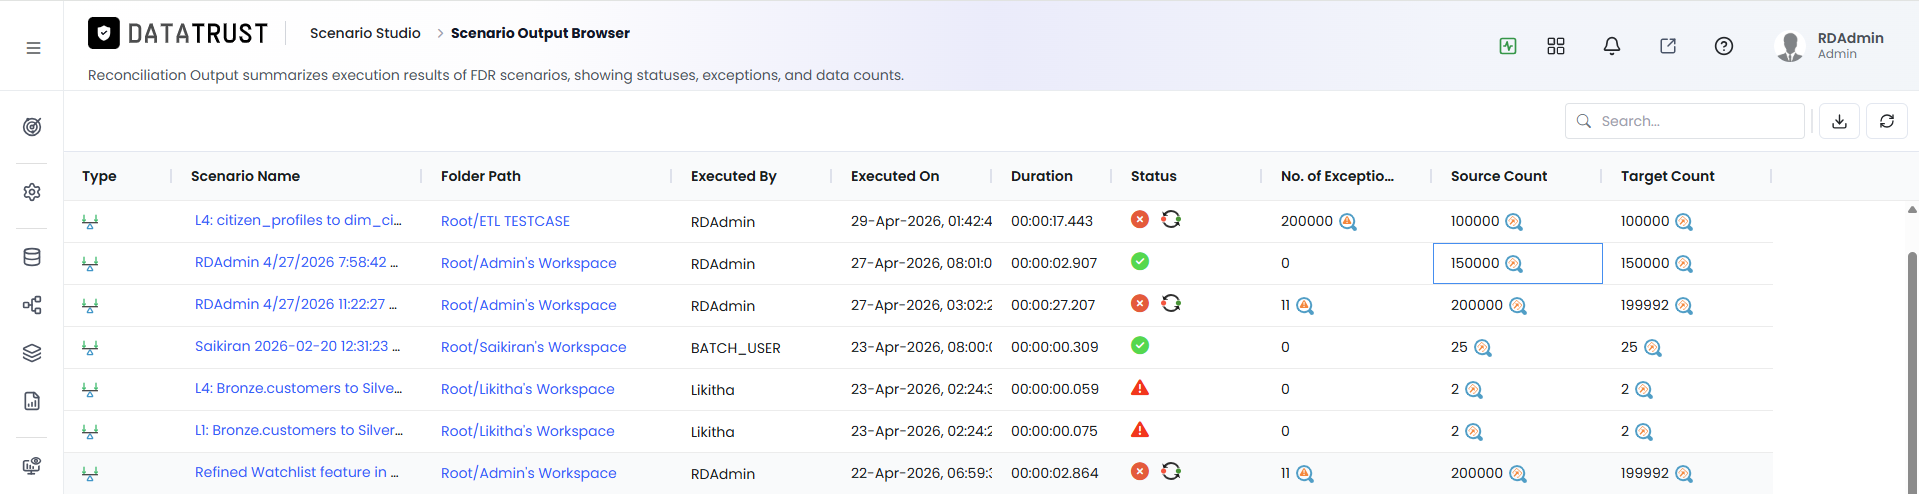Inspect exceptions 200000 magnifier icon
Screen dimensions: 1919x494
point(1348,222)
